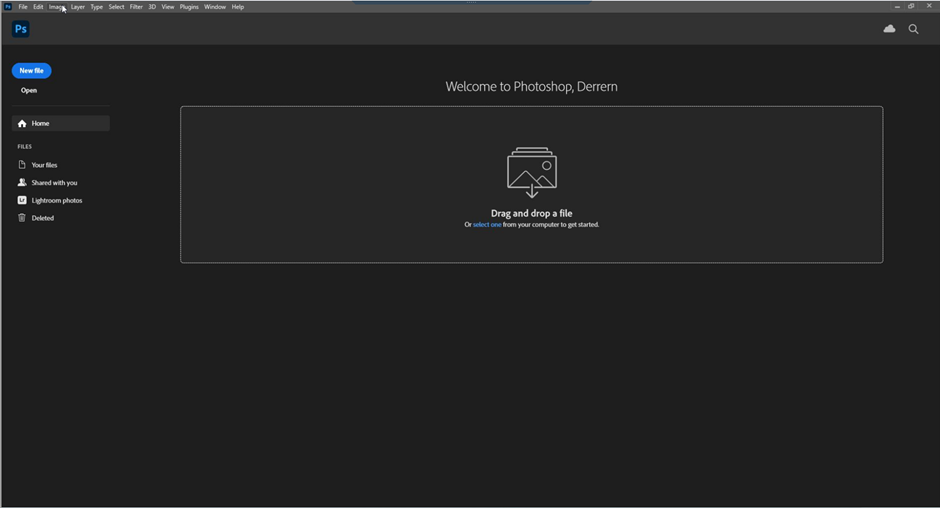The image size is (940, 508).
Task: Click the Home house icon
Action: 22,124
